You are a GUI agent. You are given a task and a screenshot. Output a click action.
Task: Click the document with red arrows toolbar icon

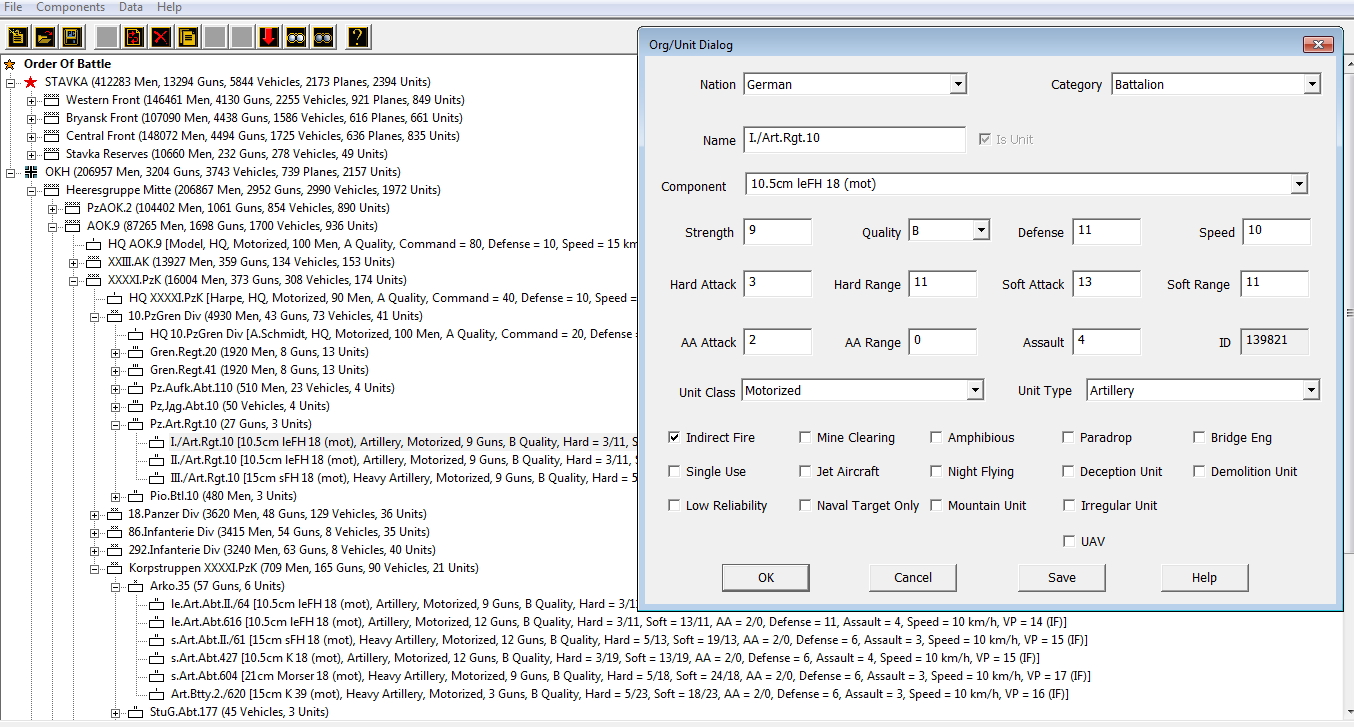point(134,38)
